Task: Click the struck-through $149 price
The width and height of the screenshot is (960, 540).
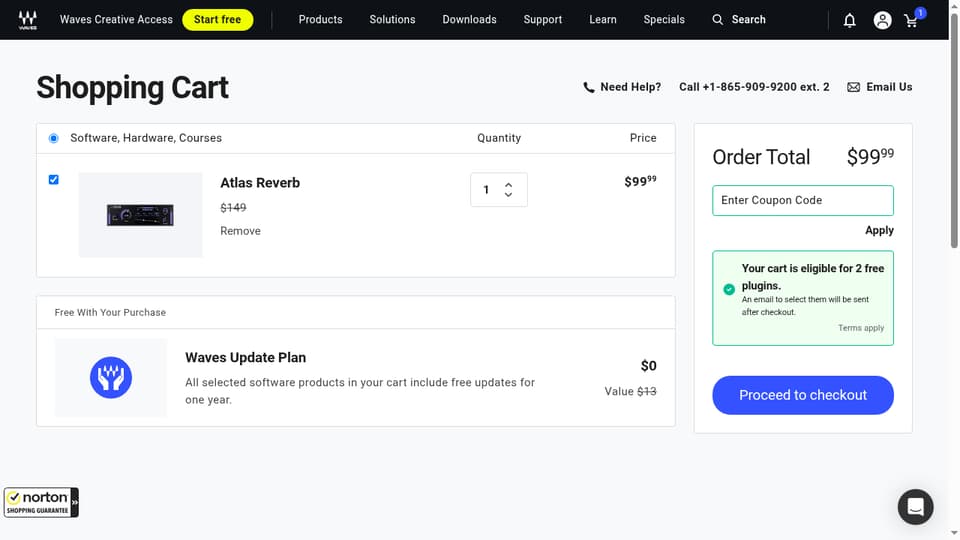Action: click(233, 208)
